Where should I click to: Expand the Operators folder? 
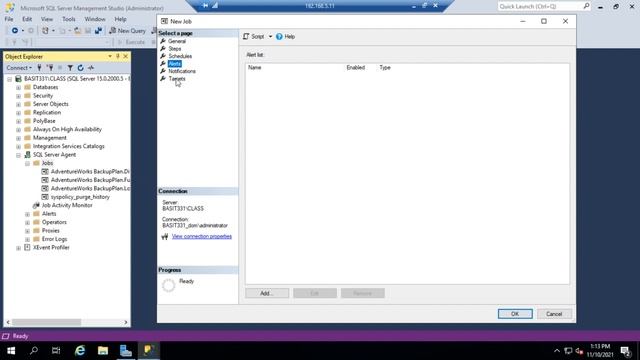(27, 223)
